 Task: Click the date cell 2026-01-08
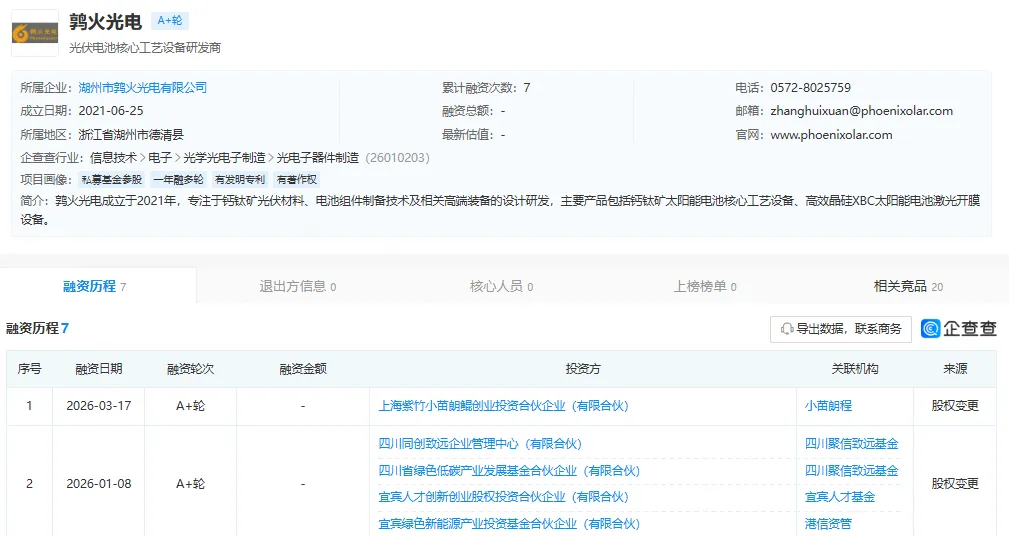[x=98, y=484]
